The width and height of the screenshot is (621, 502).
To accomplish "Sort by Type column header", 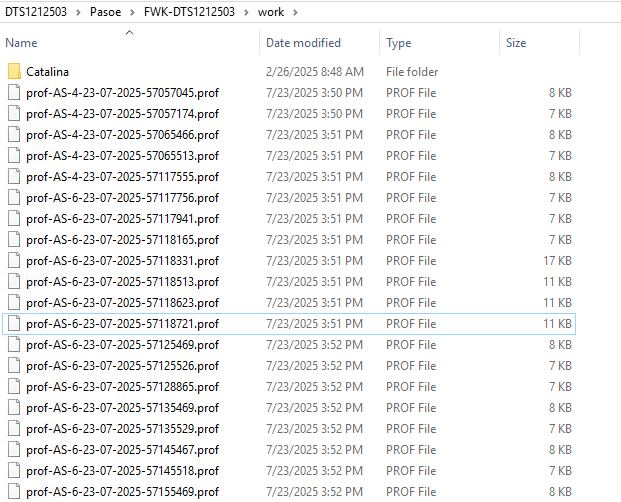I will [399, 43].
